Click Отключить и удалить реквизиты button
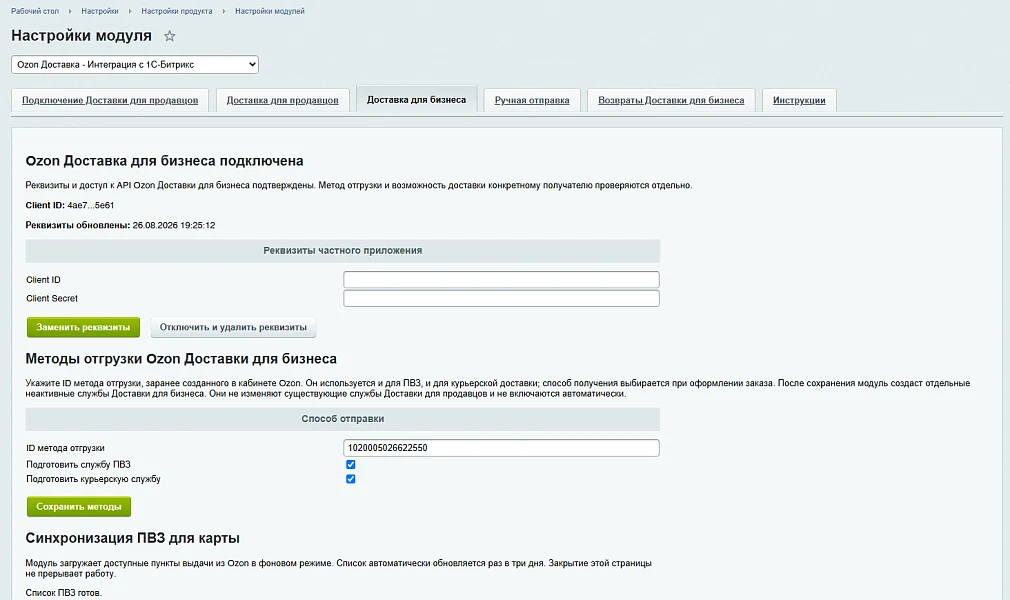The height and width of the screenshot is (600, 1010). click(233, 327)
